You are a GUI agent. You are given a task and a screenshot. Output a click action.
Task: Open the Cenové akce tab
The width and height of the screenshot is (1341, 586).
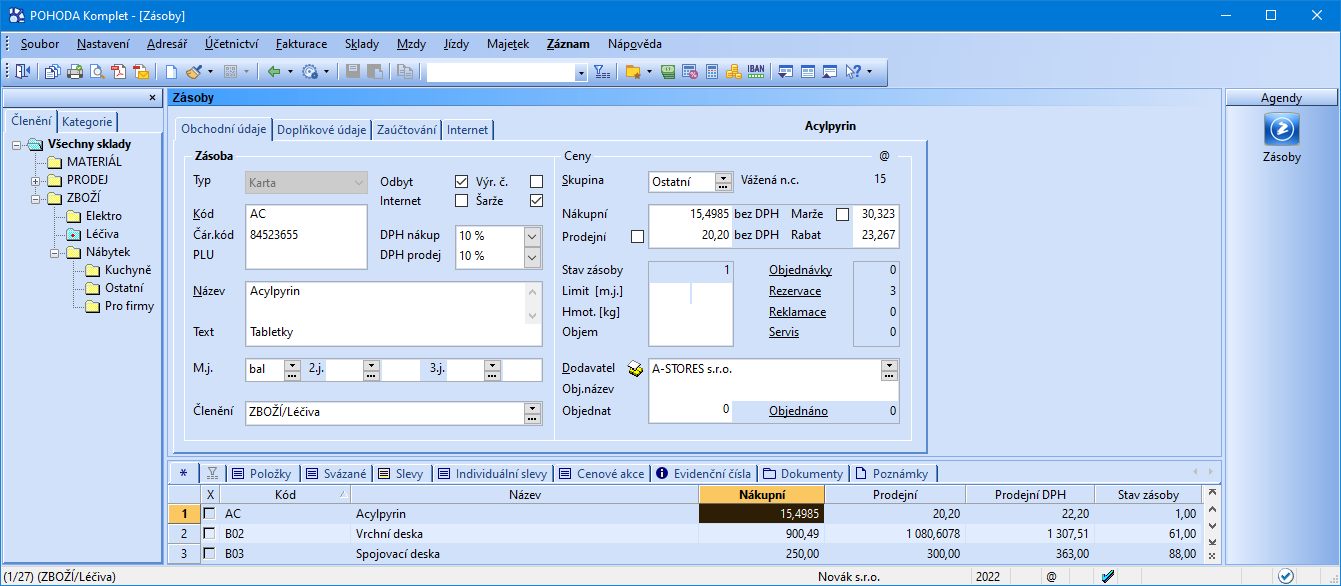pos(601,473)
